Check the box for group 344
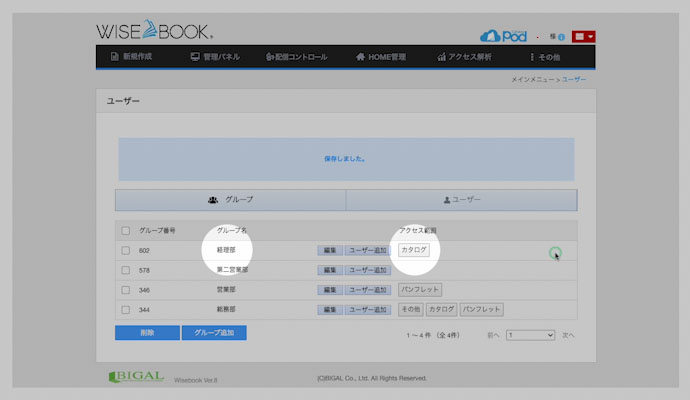 [125, 310]
